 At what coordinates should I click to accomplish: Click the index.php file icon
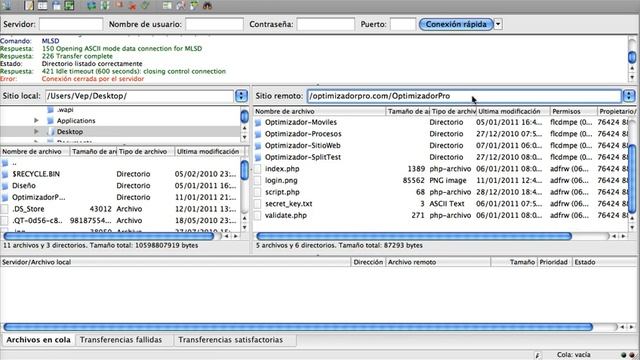click(x=258, y=169)
